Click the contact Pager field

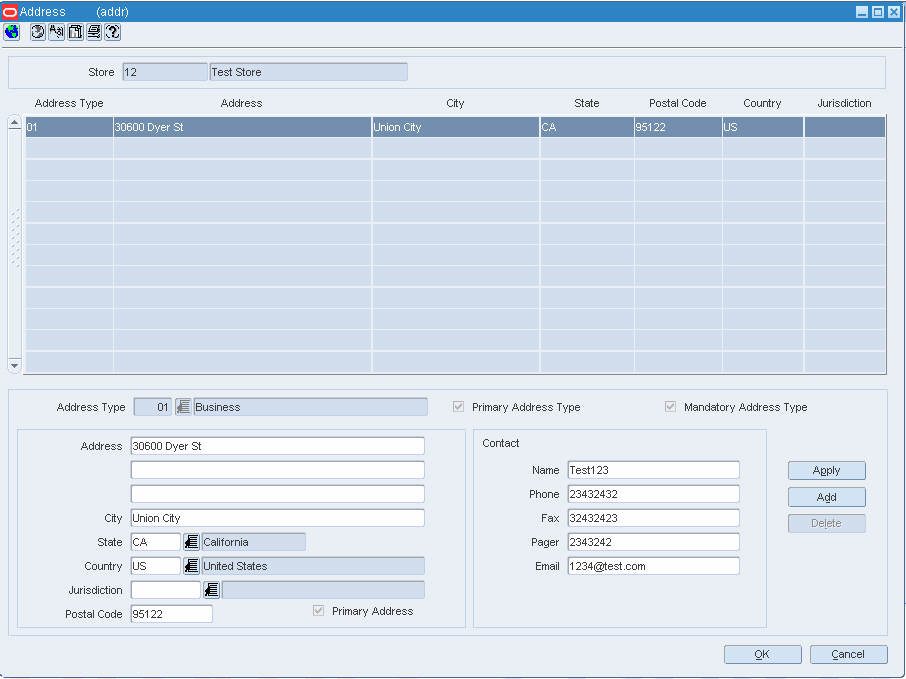click(653, 542)
